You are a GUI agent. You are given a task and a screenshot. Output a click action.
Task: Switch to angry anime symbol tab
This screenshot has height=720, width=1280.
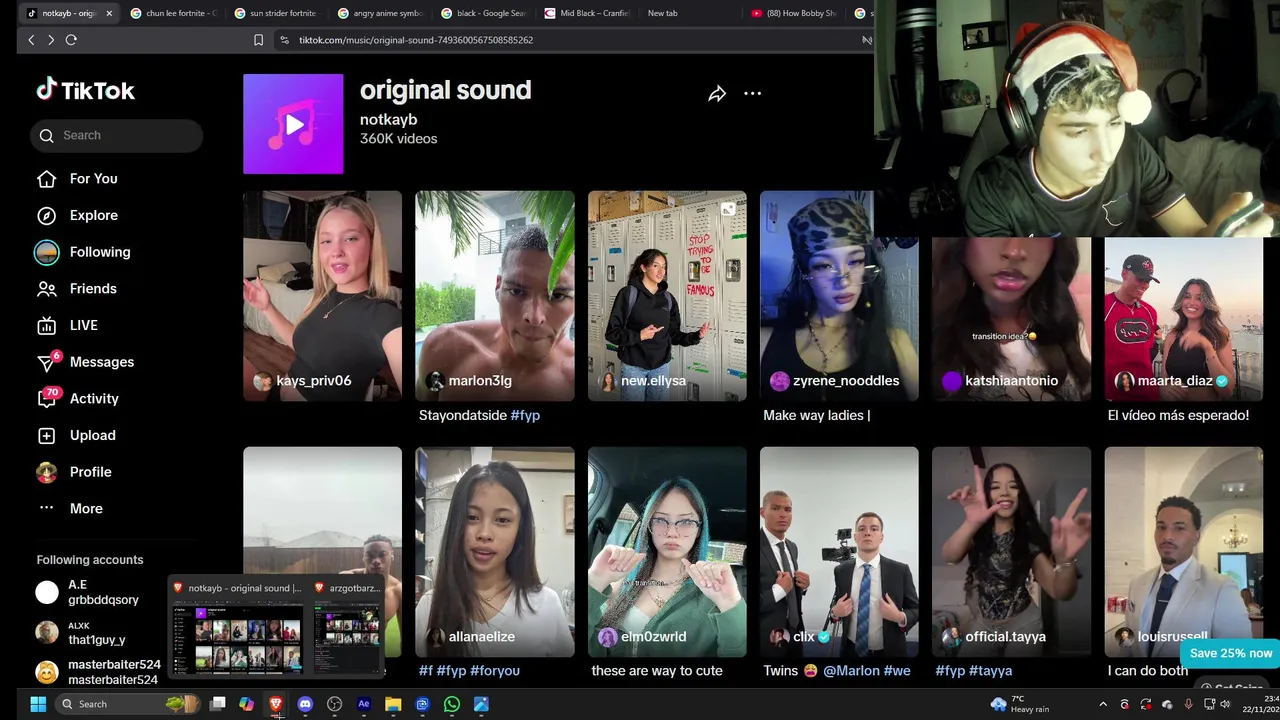380,13
